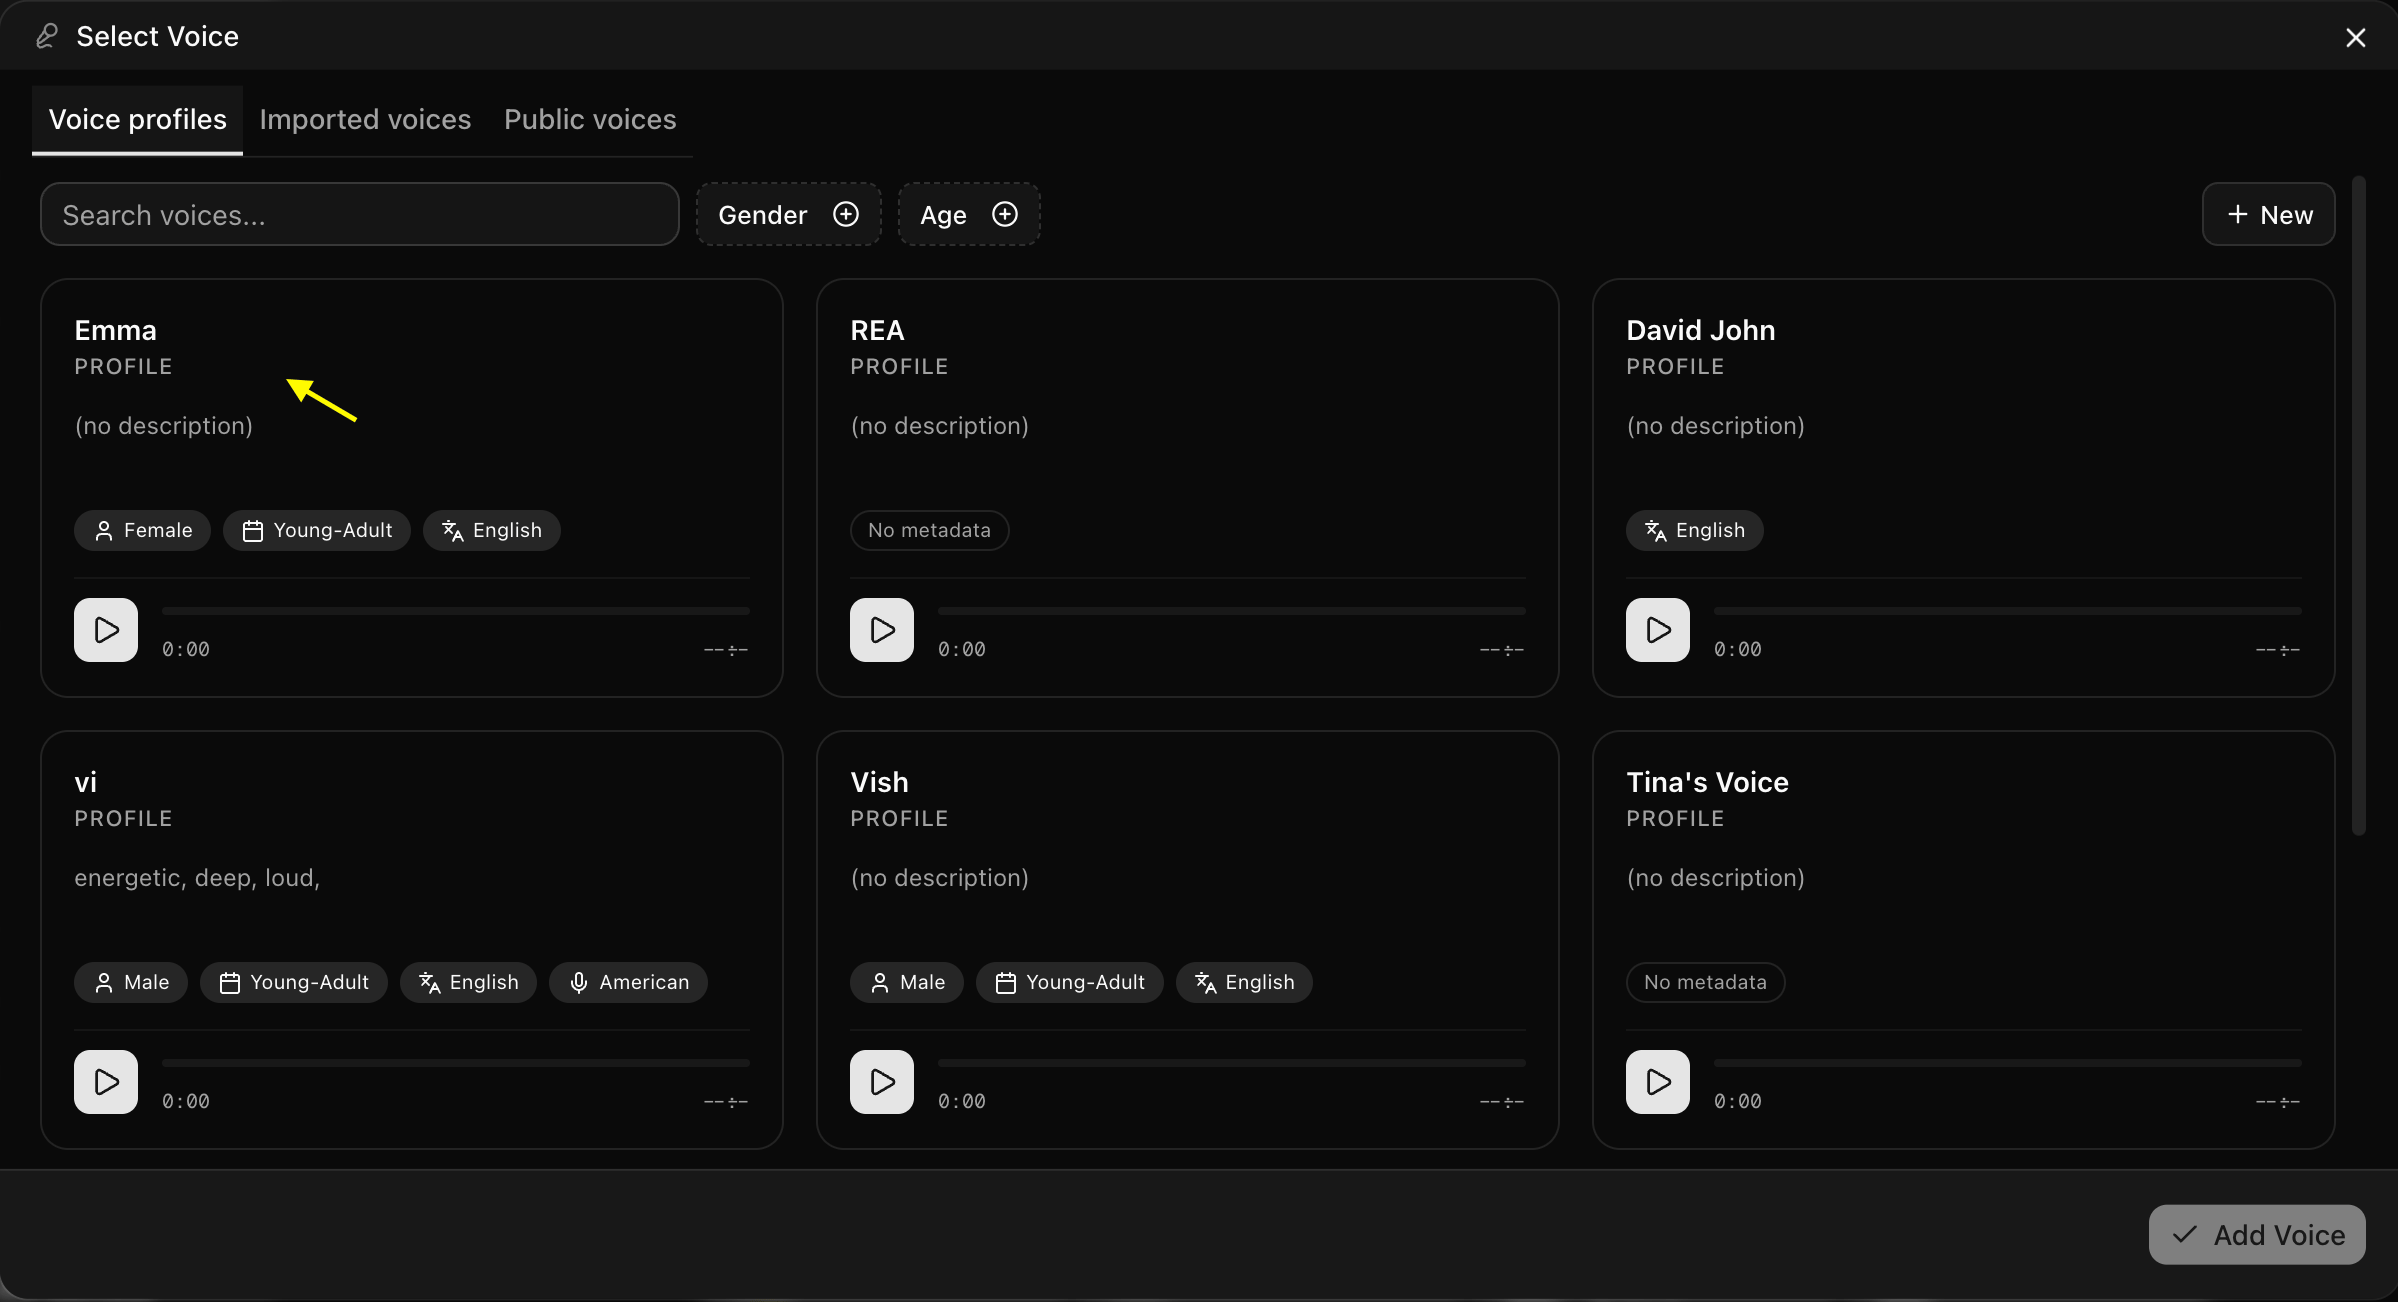Select the David John profile name

(1700, 330)
